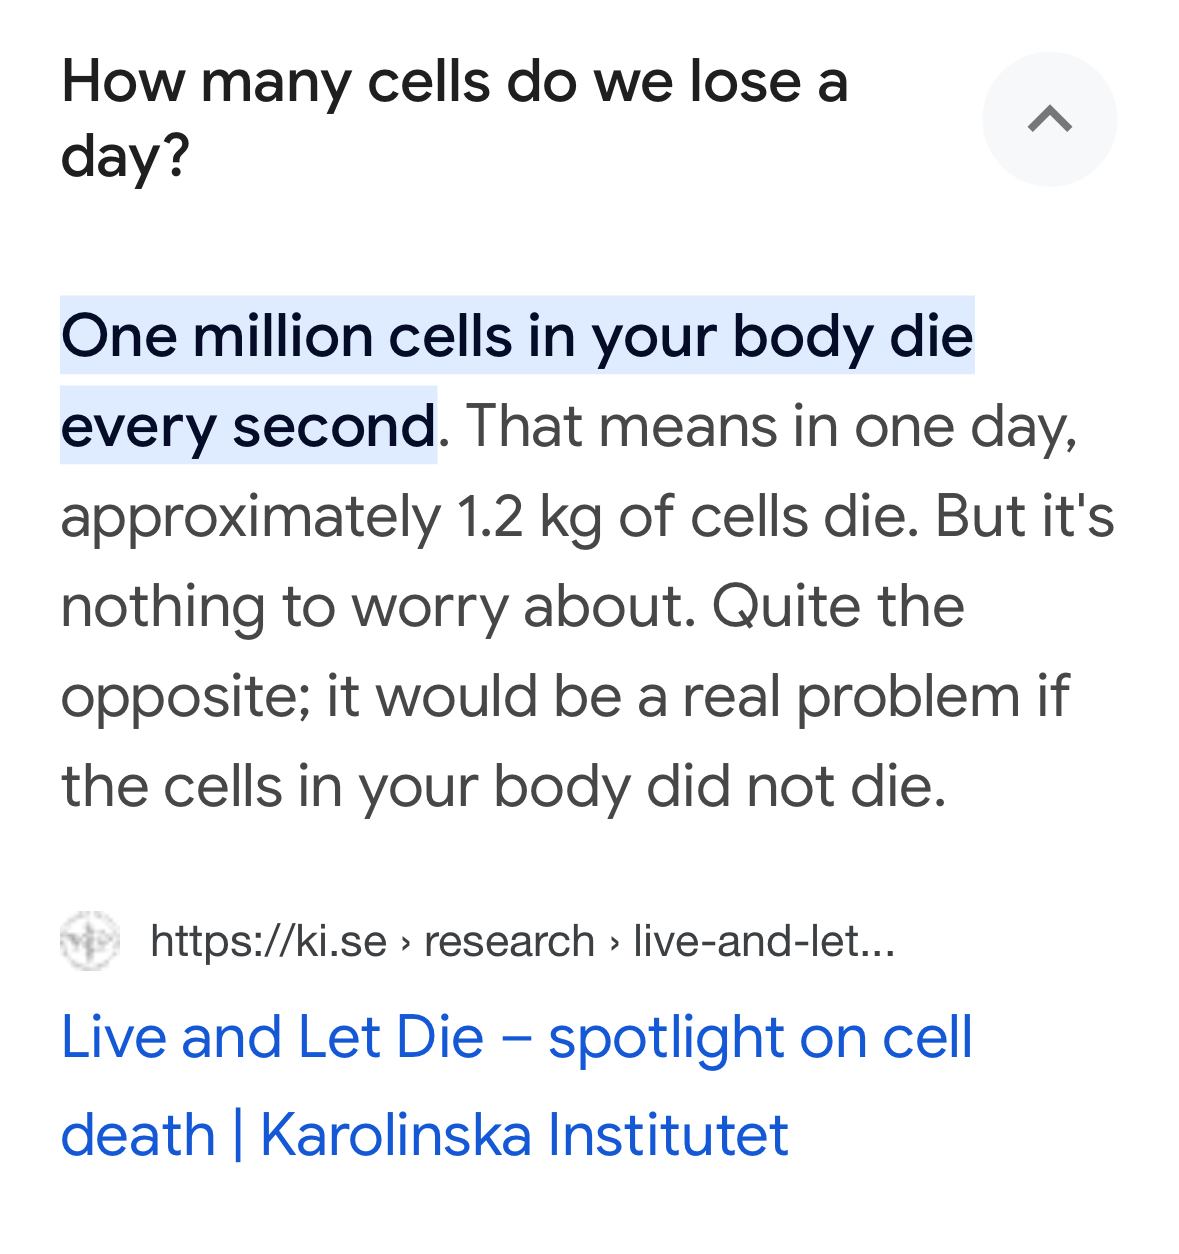Click the text "it would be a real problem if"
Viewport: 1179px width, 1254px height.
698,696
